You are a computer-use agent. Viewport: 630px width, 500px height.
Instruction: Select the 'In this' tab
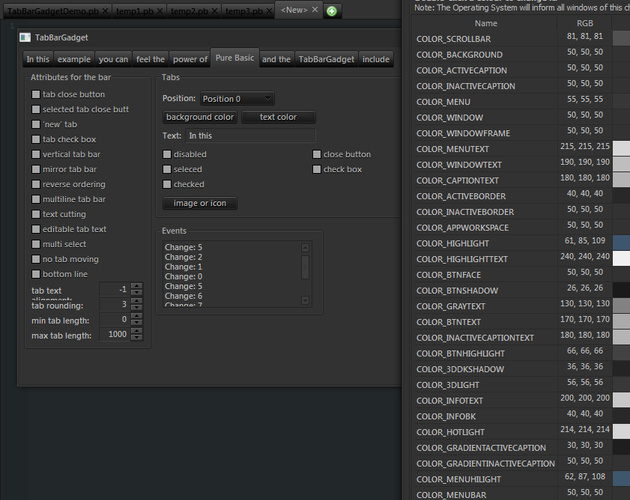[38, 59]
